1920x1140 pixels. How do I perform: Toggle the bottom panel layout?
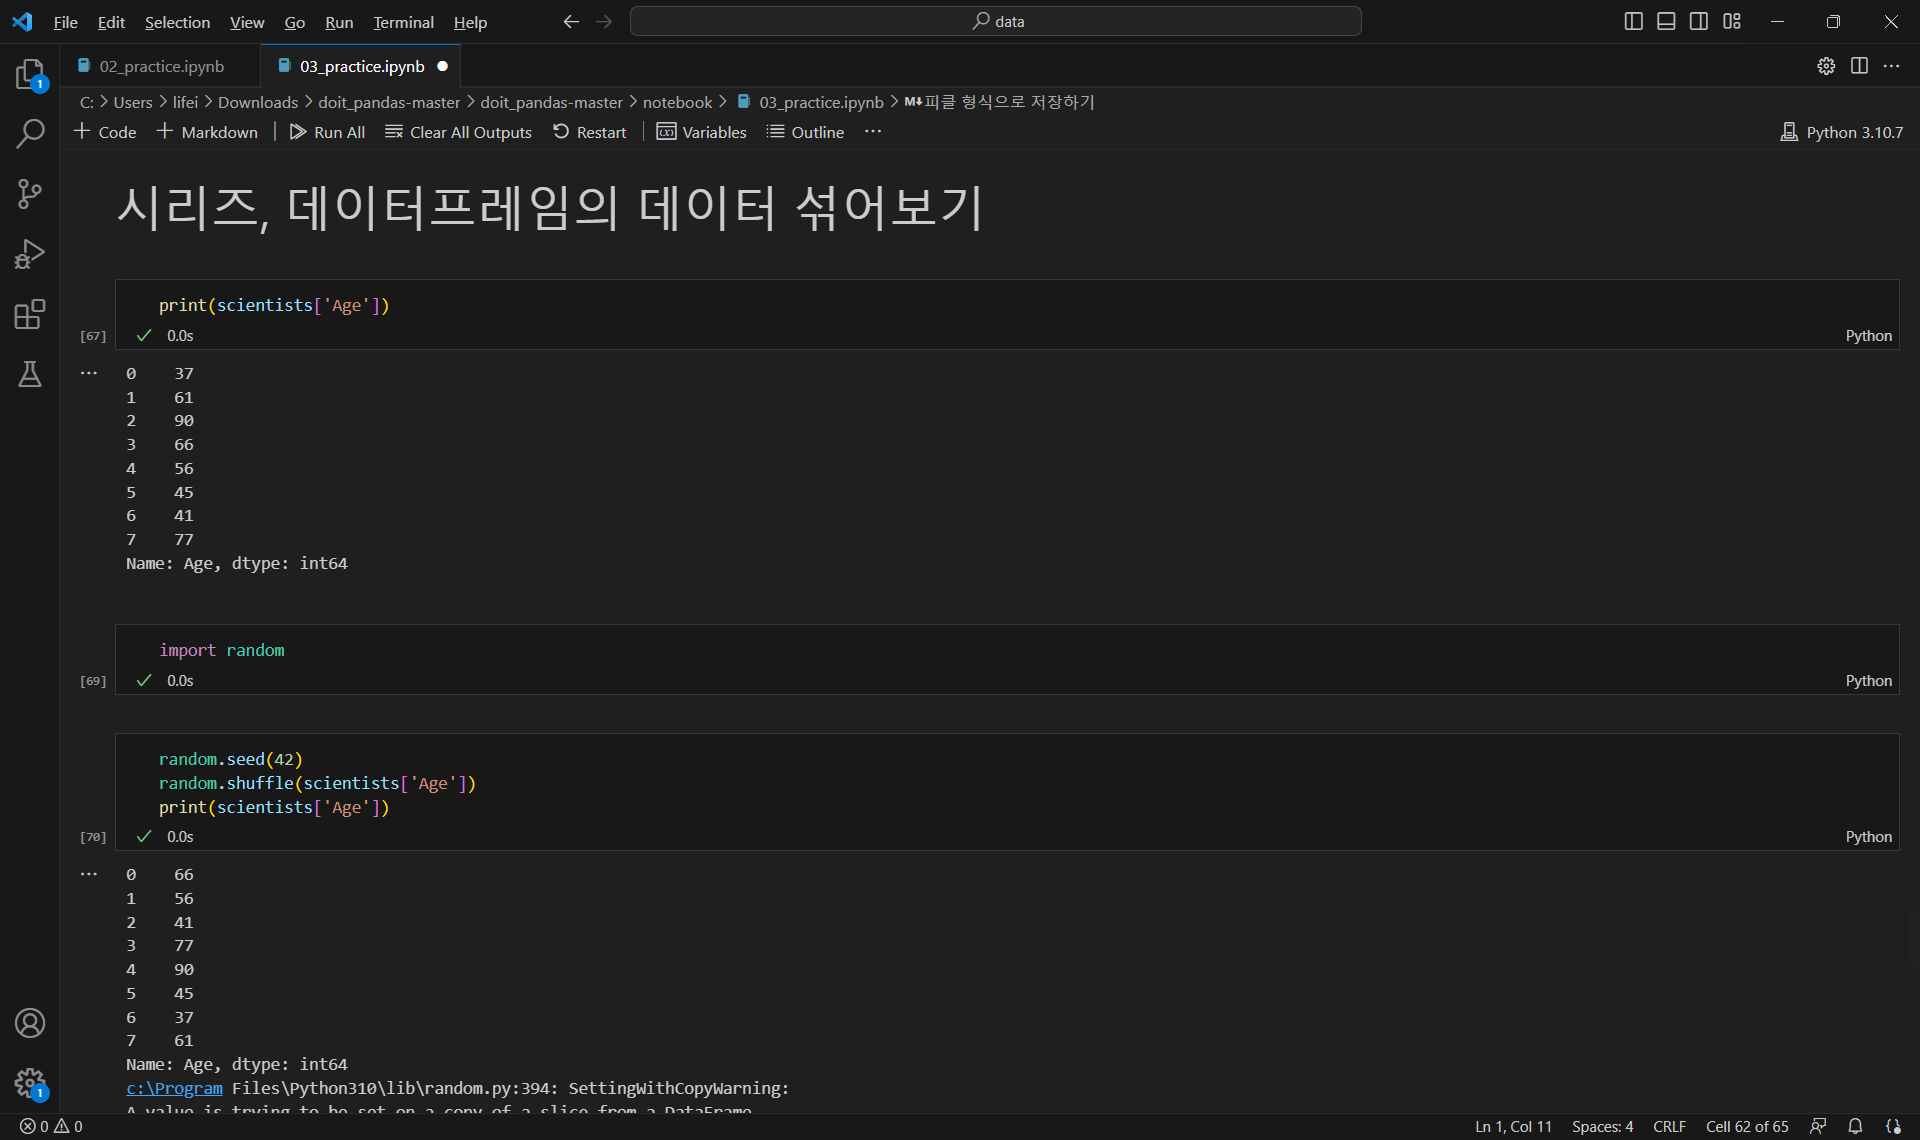(x=1666, y=21)
